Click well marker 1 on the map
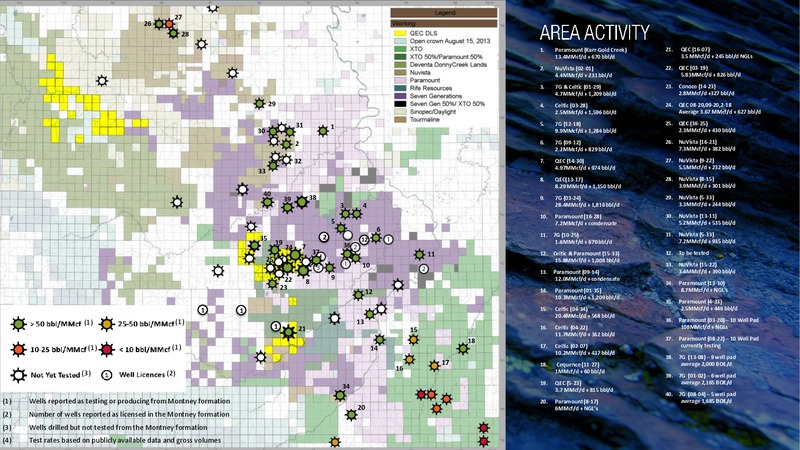This screenshot has width=800, height=450. tap(323, 131)
